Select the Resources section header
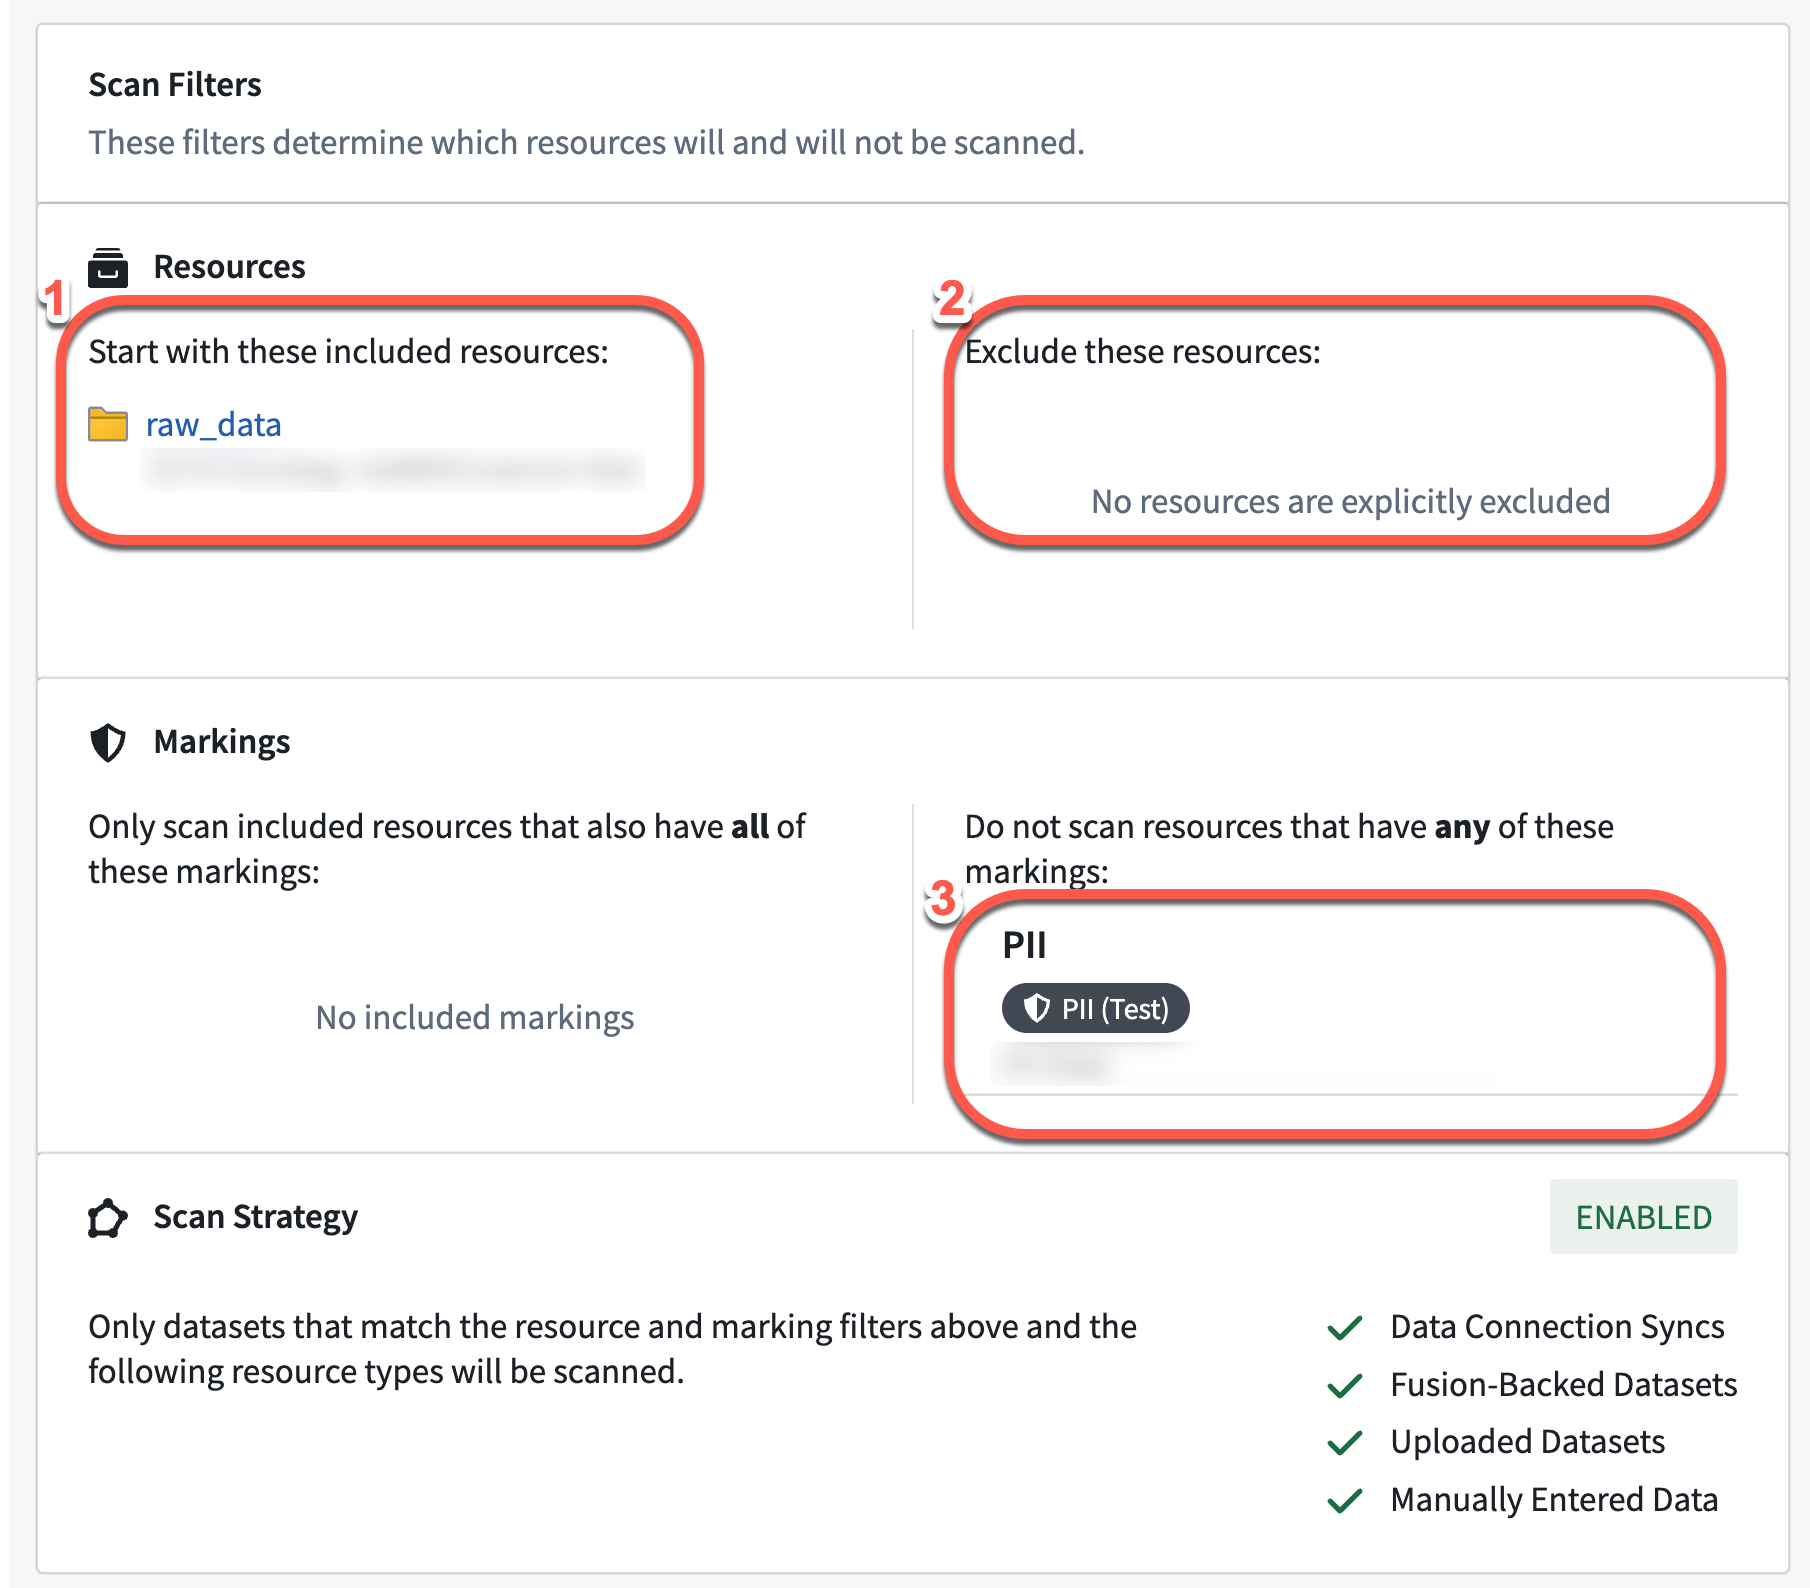The height and width of the screenshot is (1588, 1810). 229,266
